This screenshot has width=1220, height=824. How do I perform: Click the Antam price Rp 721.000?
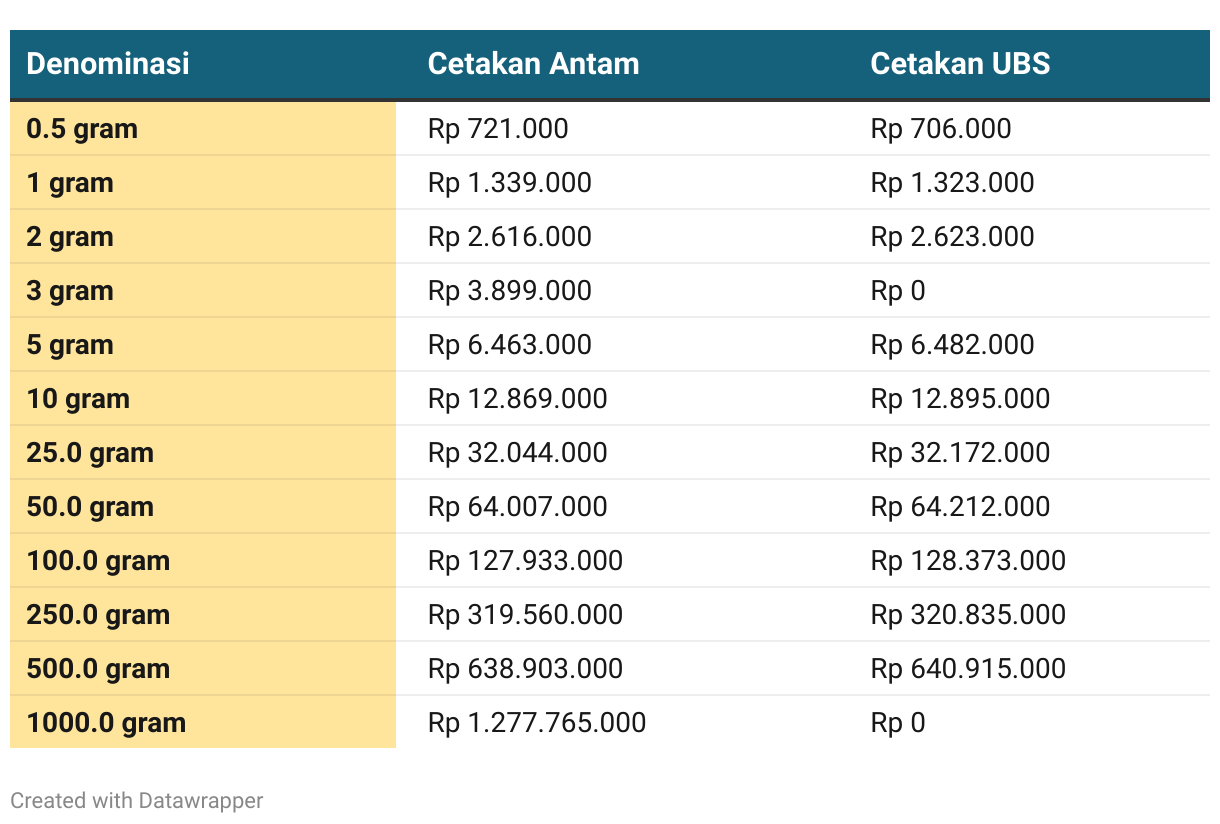click(498, 129)
